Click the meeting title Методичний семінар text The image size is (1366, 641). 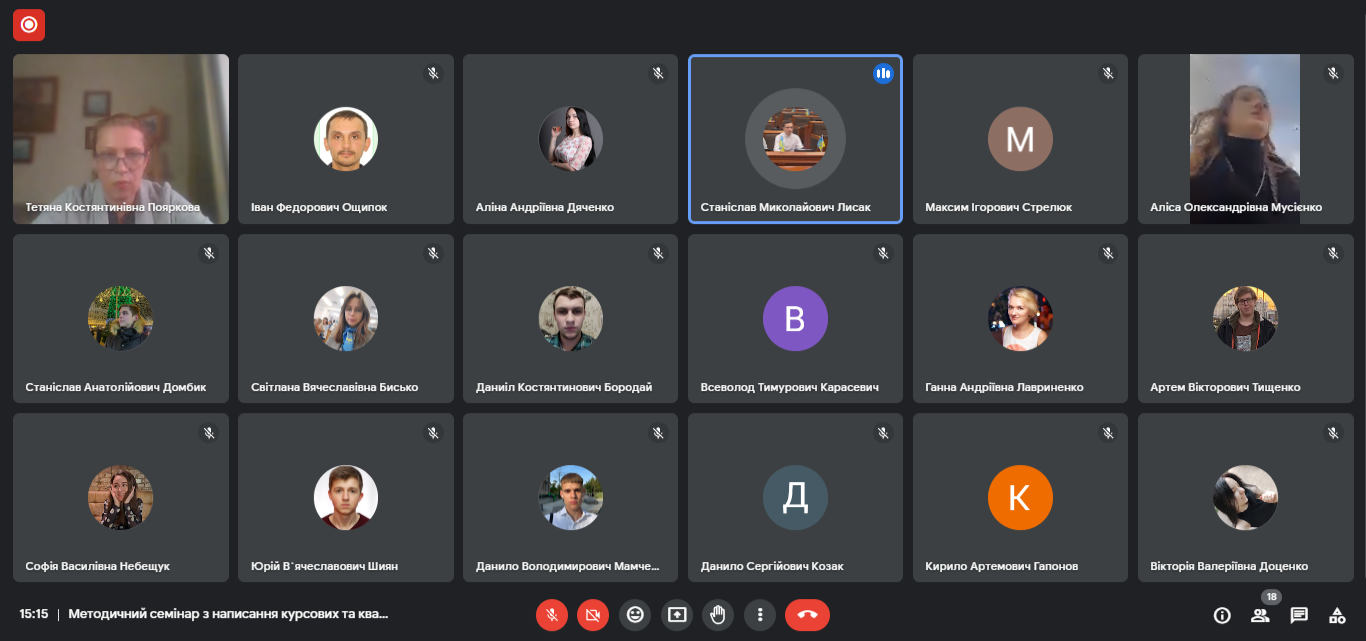click(228, 614)
